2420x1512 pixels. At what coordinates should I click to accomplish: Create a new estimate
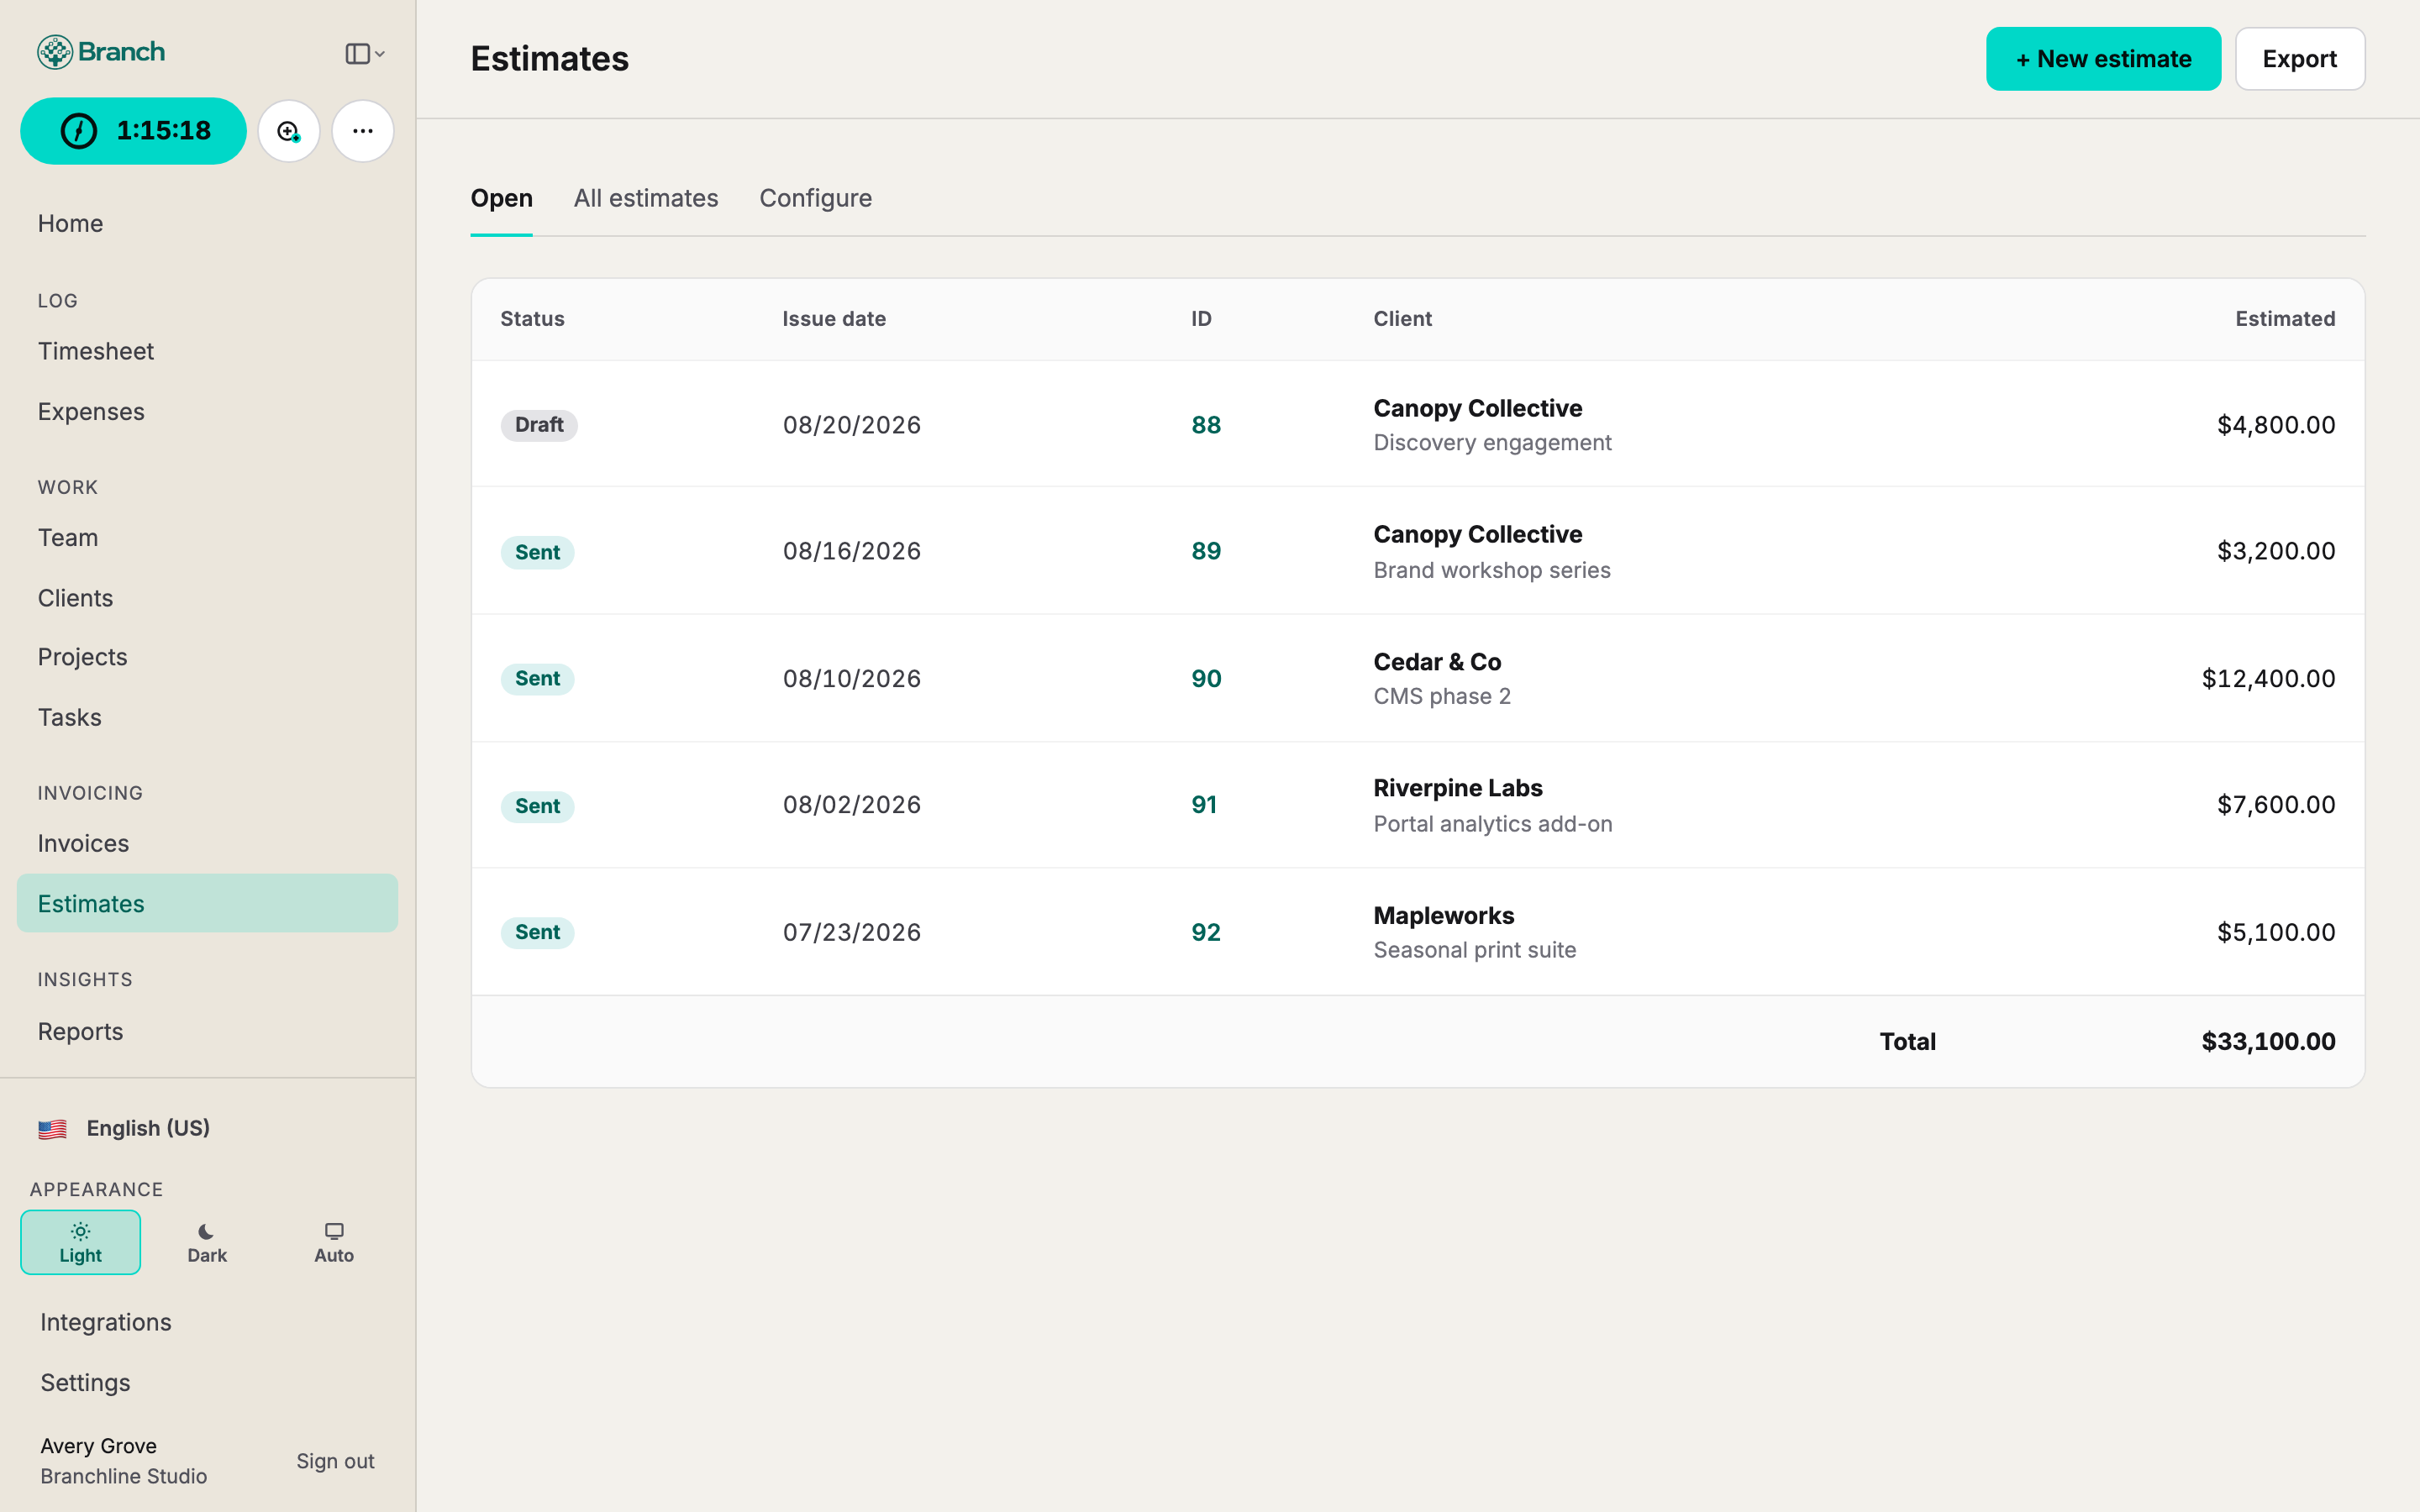tap(2103, 59)
